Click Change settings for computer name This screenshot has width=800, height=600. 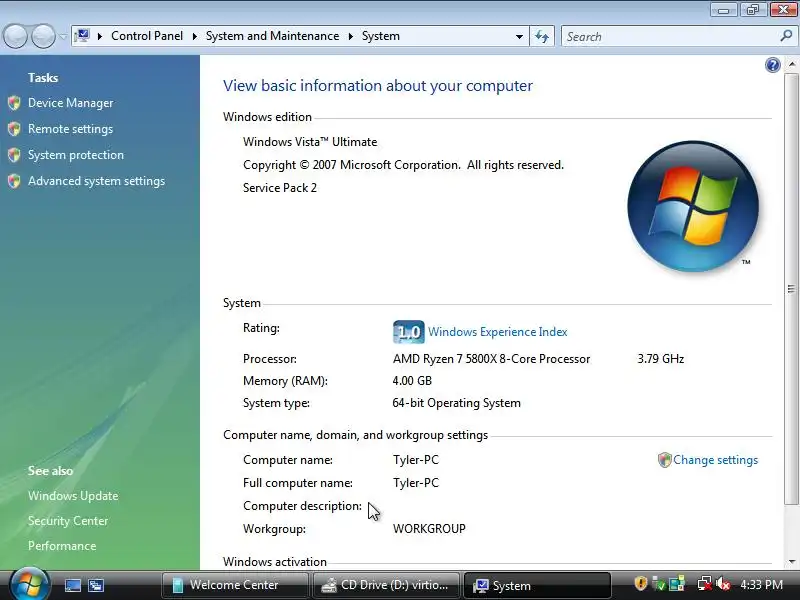point(715,460)
